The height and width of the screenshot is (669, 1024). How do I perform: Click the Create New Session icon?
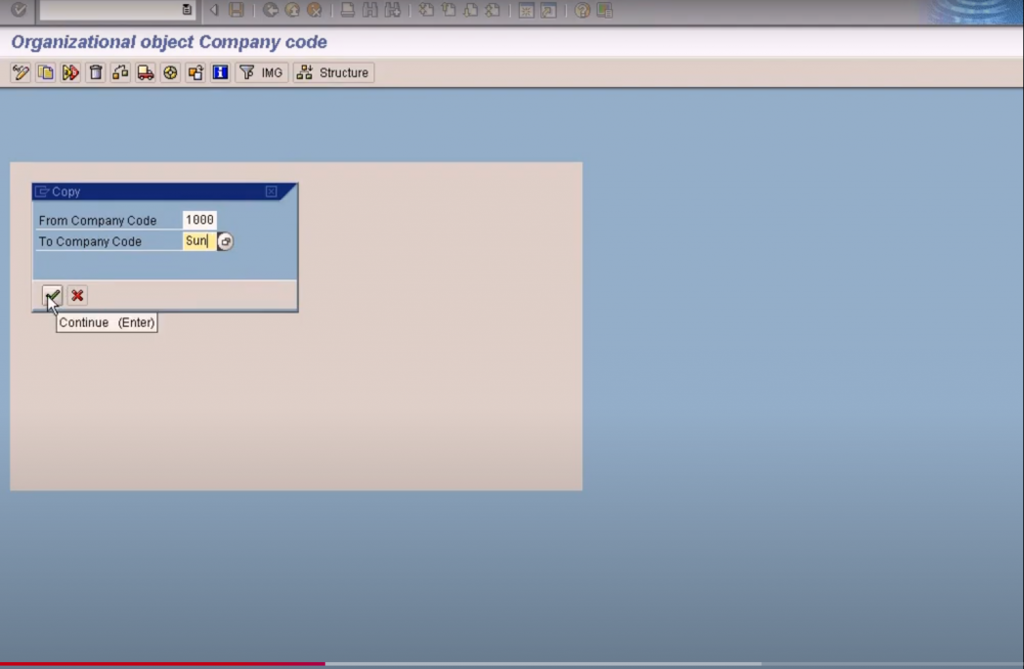coord(526,10)
